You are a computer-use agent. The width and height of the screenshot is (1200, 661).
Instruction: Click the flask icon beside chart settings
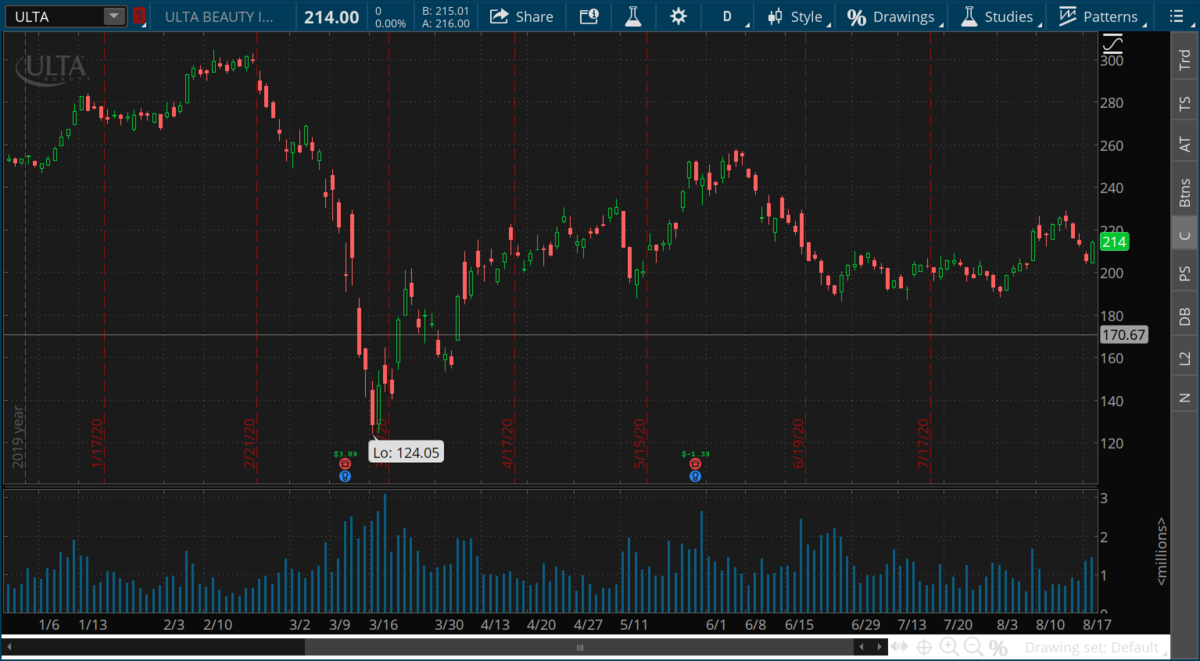(x=634, y=16)
